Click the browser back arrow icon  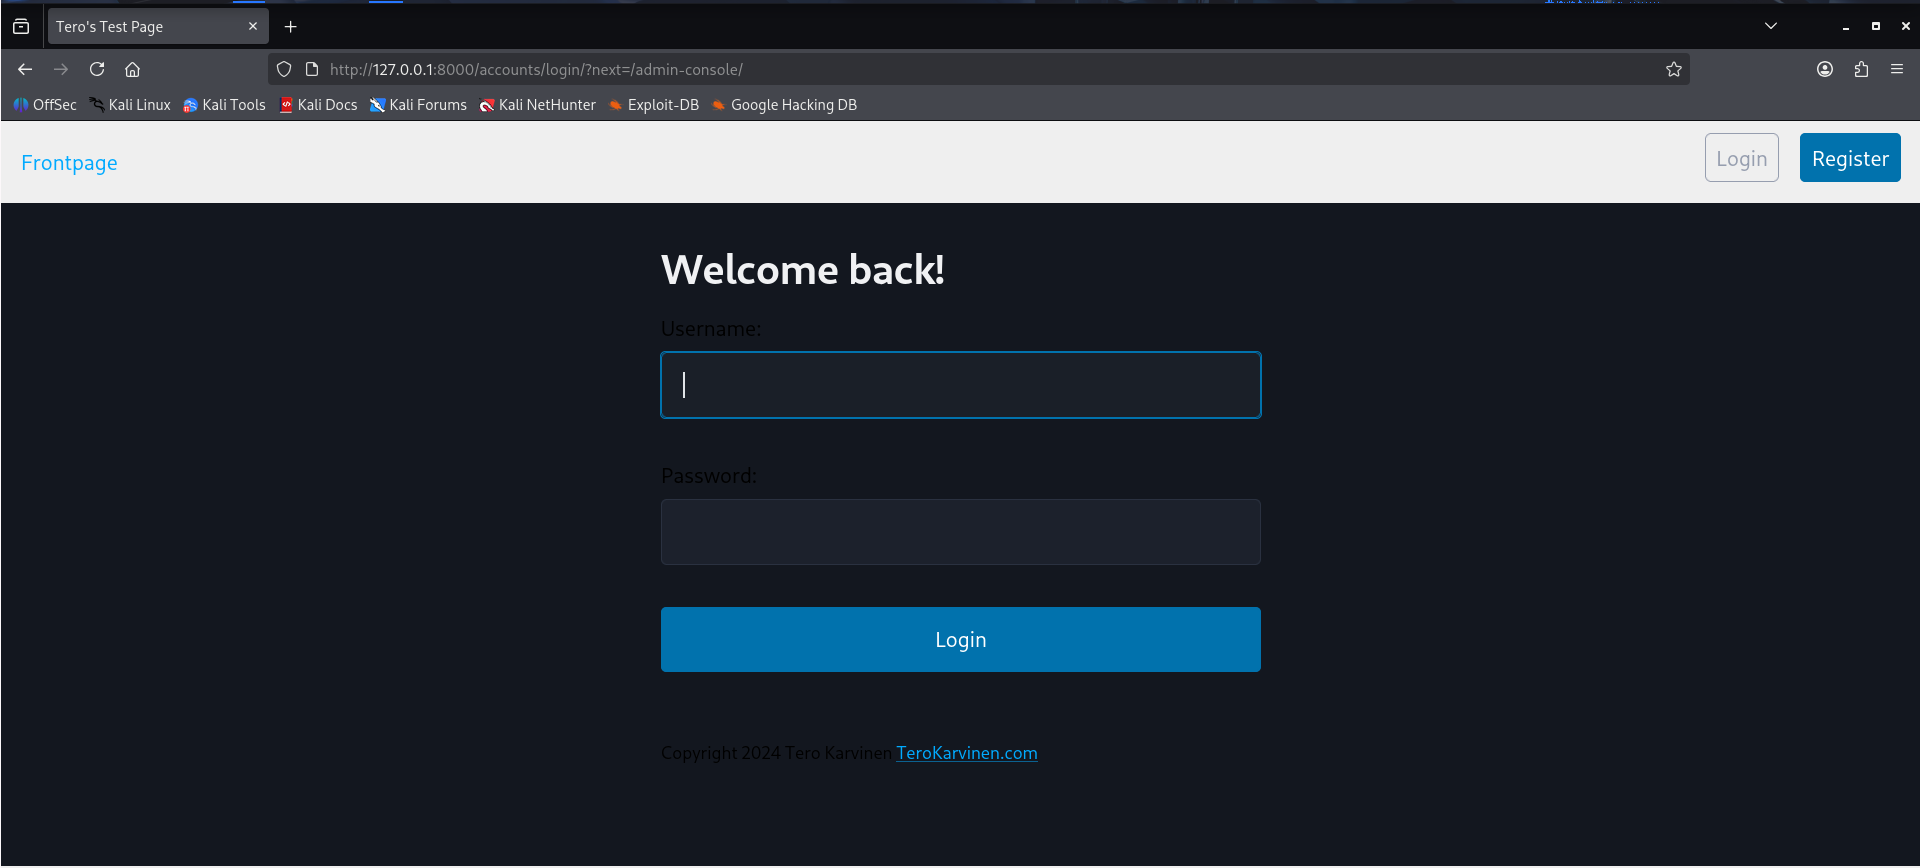[x=25, y=69]
